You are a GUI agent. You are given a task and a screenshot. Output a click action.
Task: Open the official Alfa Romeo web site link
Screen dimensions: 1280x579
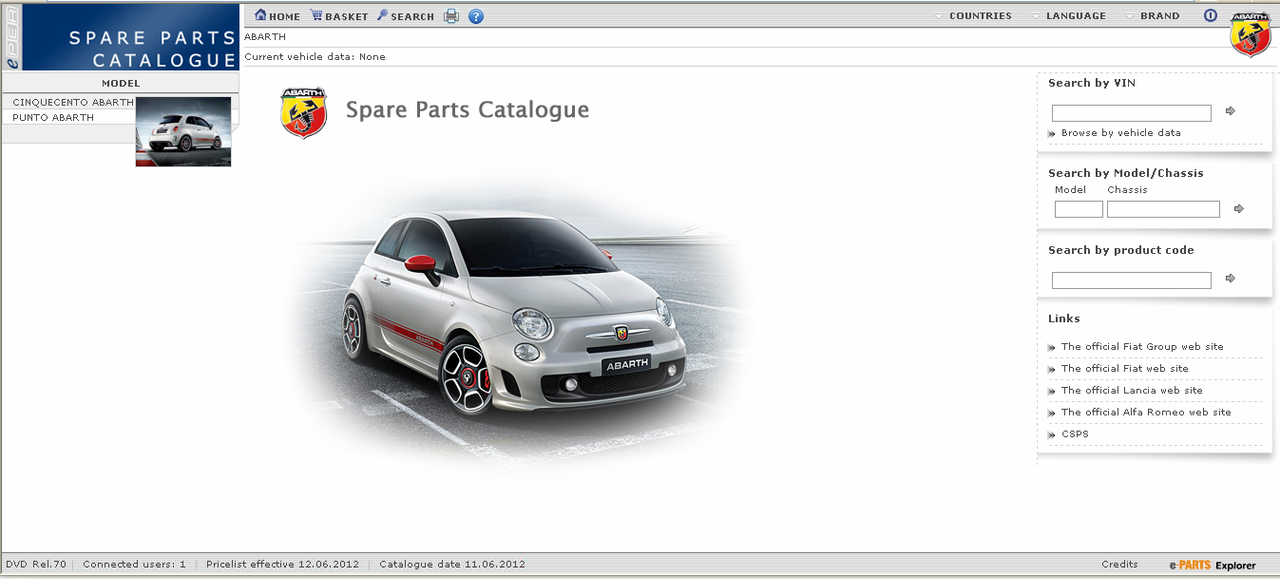1146,412
